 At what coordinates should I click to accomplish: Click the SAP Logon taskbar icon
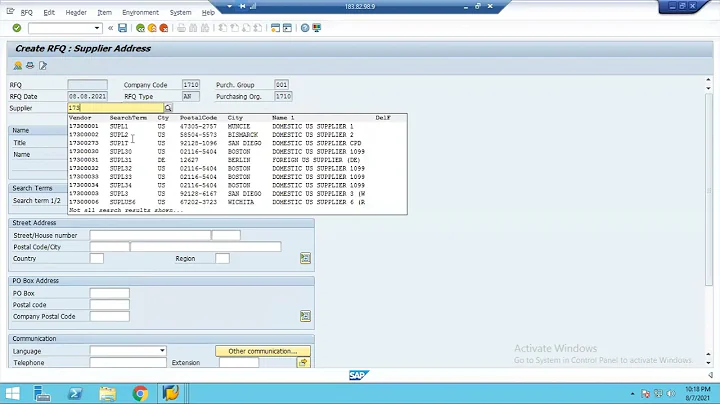171,393
